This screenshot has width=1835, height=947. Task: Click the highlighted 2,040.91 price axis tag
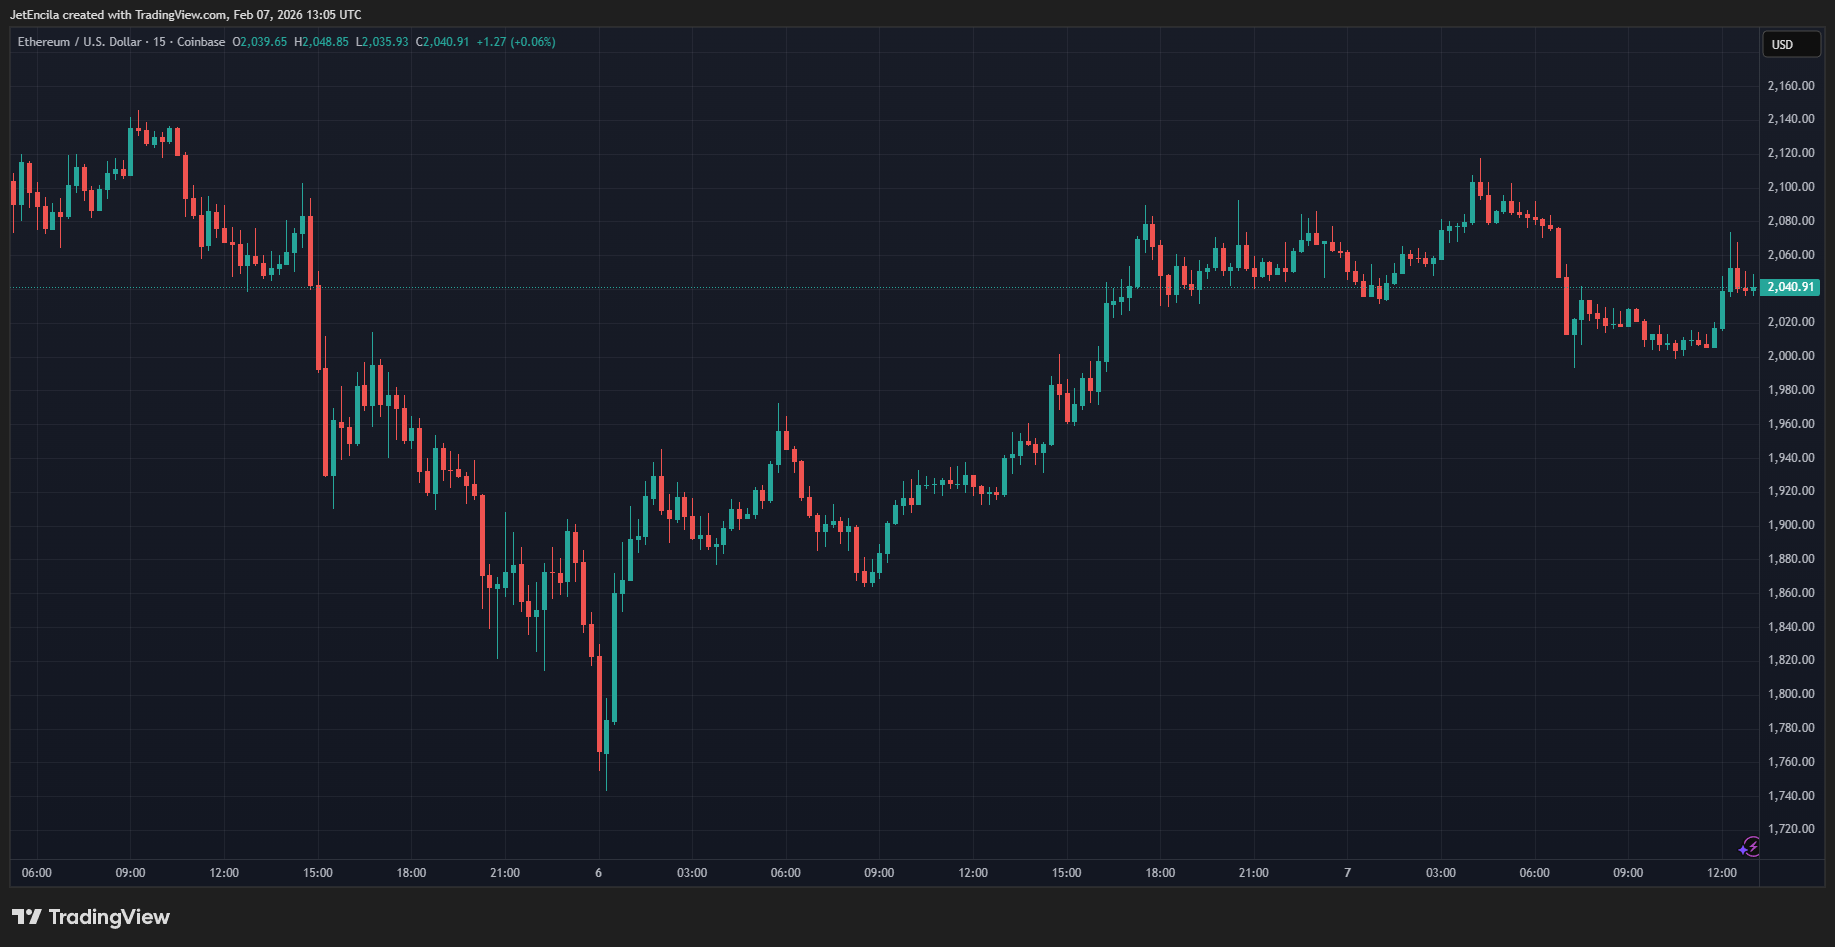click(1790, 287)
